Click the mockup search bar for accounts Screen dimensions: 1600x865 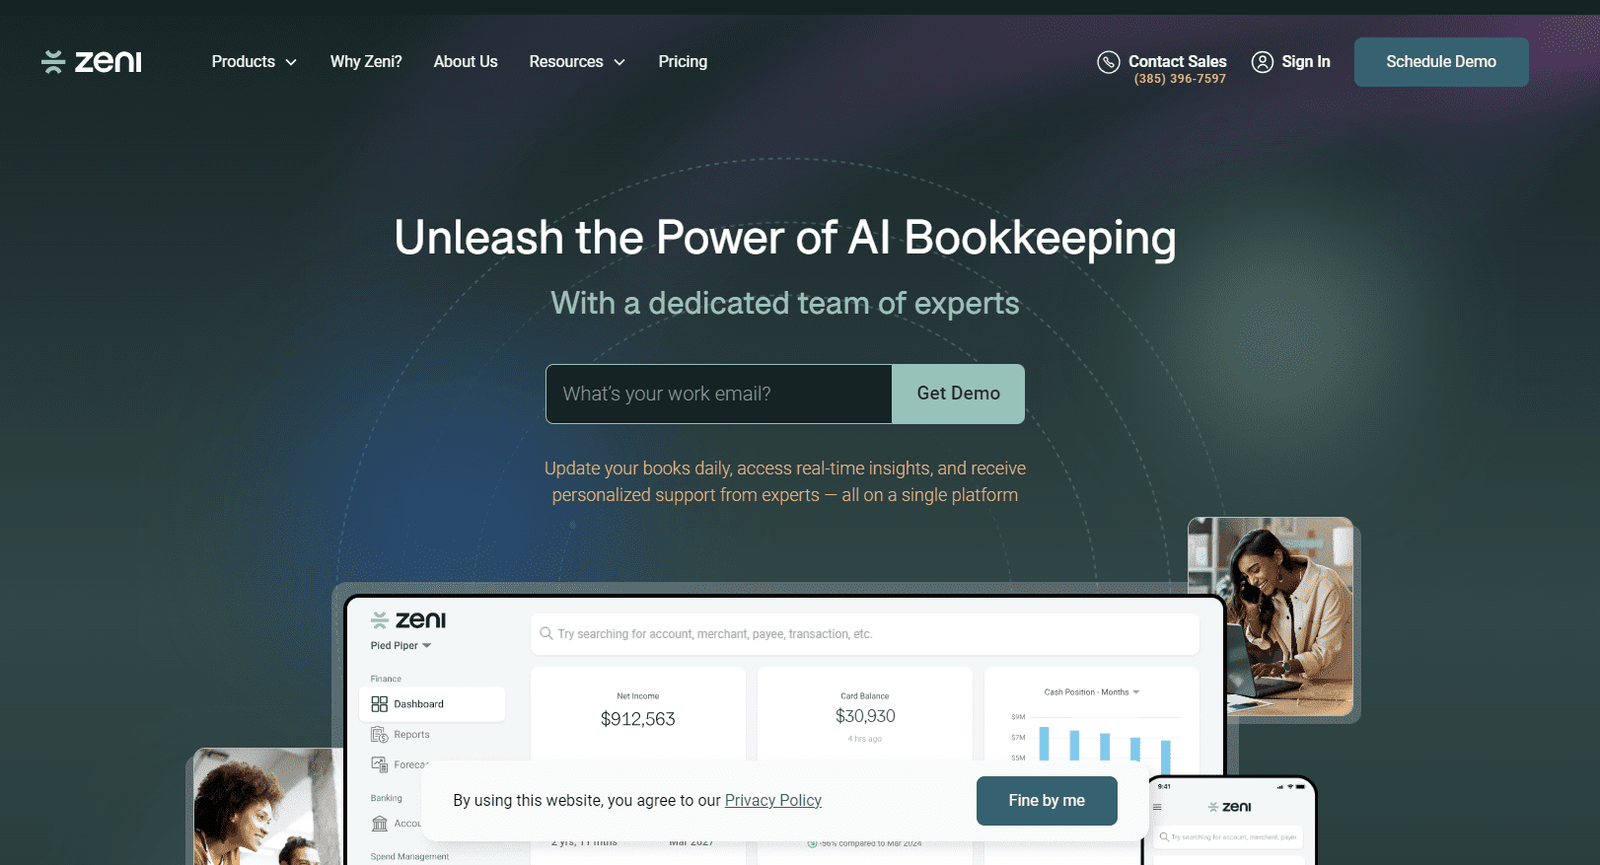click(865, 634)
